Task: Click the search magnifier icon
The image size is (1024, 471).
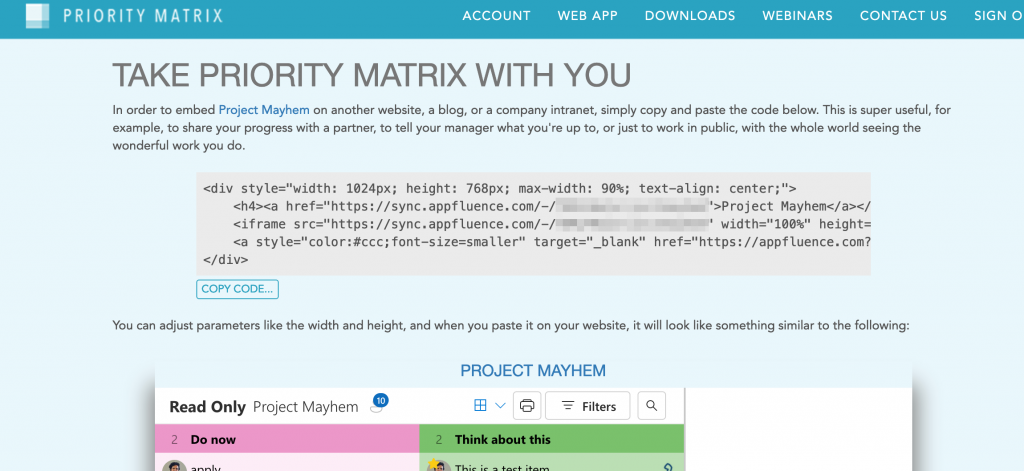Action: (651, 406)
